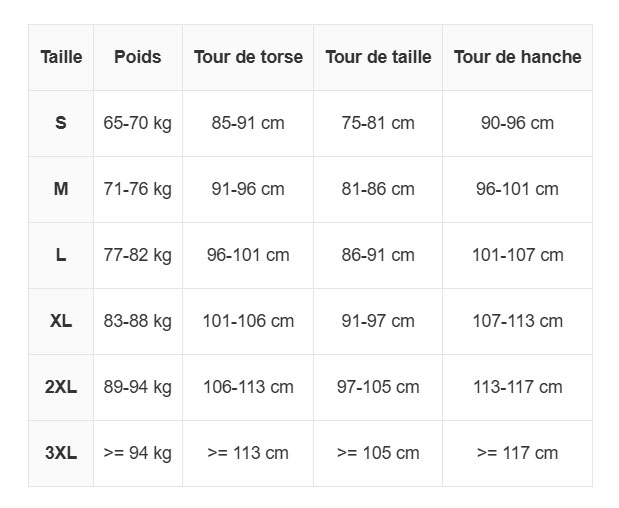Click the XL size row label
The width and height of the screenshot is (619, 508).
click(x=61, y=321)
